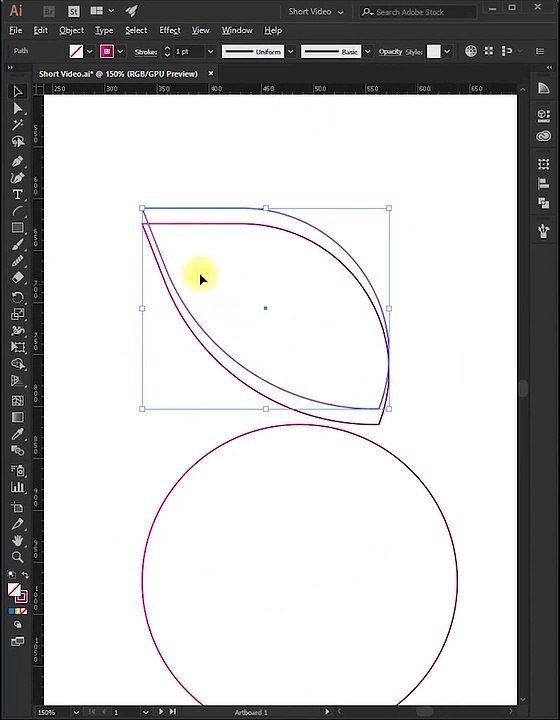The image size is (560, 720).
Task: Open the stroke color dropdown
Action: click(120, 51)
